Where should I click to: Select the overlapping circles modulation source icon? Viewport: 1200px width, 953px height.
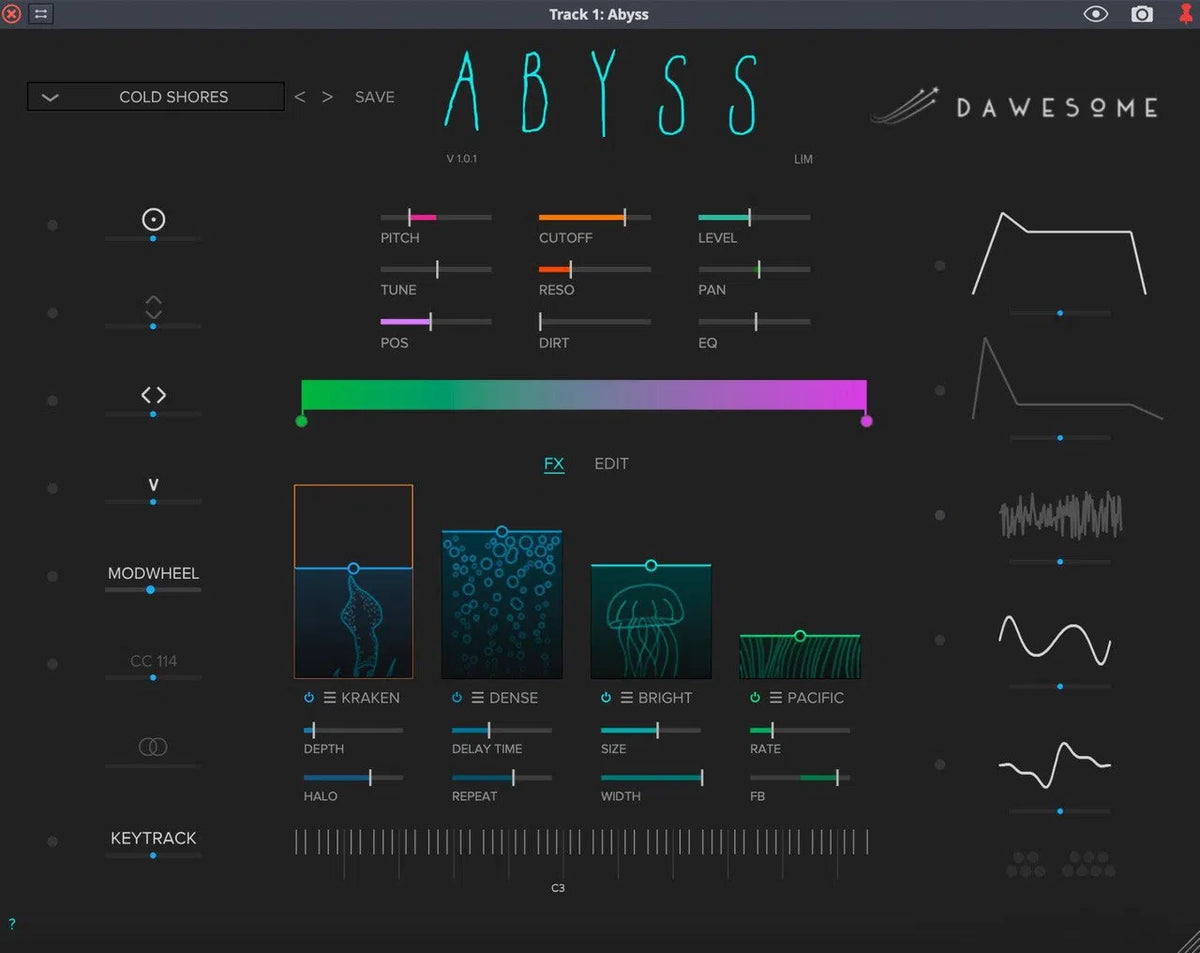(x=153, y=746)
